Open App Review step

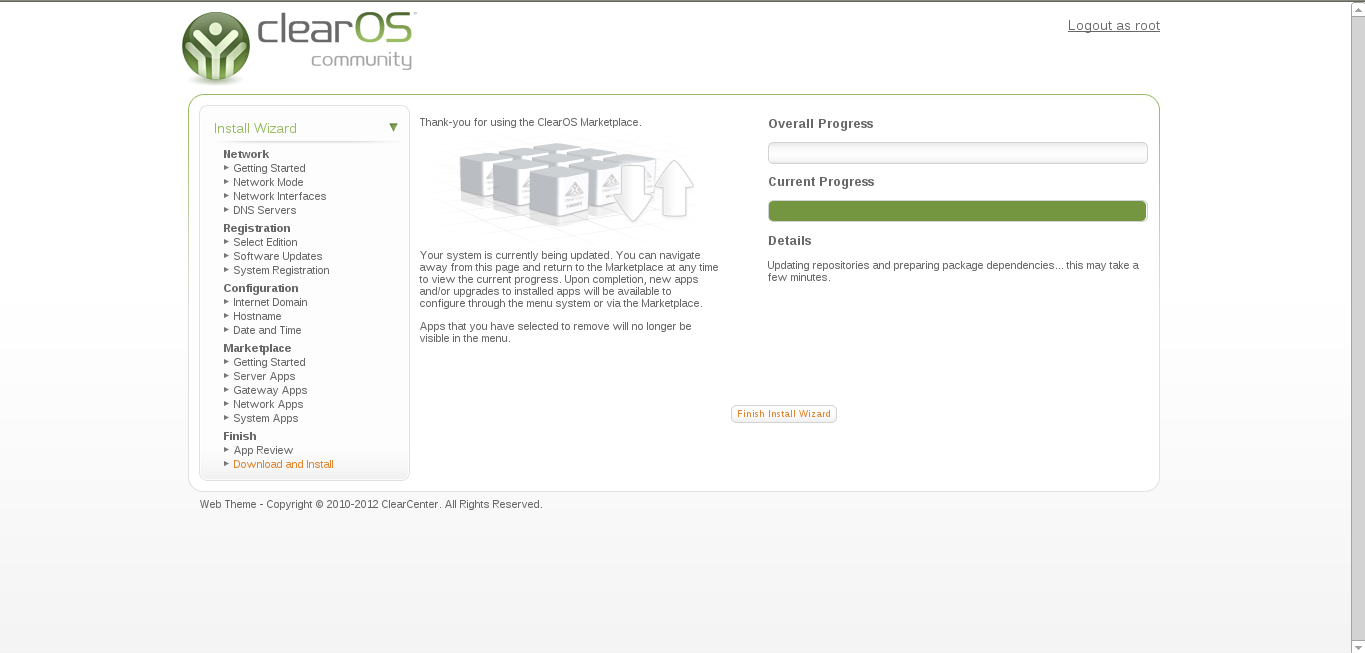(x=263, y=450)
